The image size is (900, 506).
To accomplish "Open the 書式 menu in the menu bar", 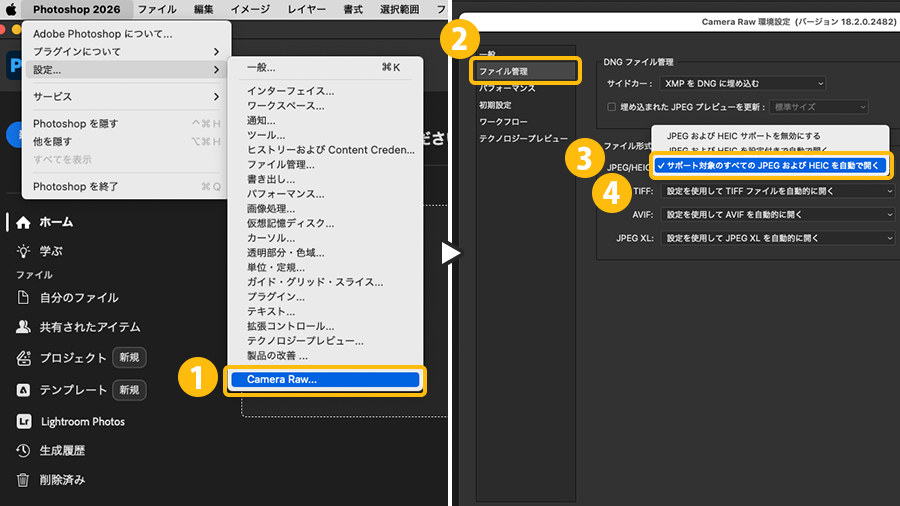I will [353, 9].
